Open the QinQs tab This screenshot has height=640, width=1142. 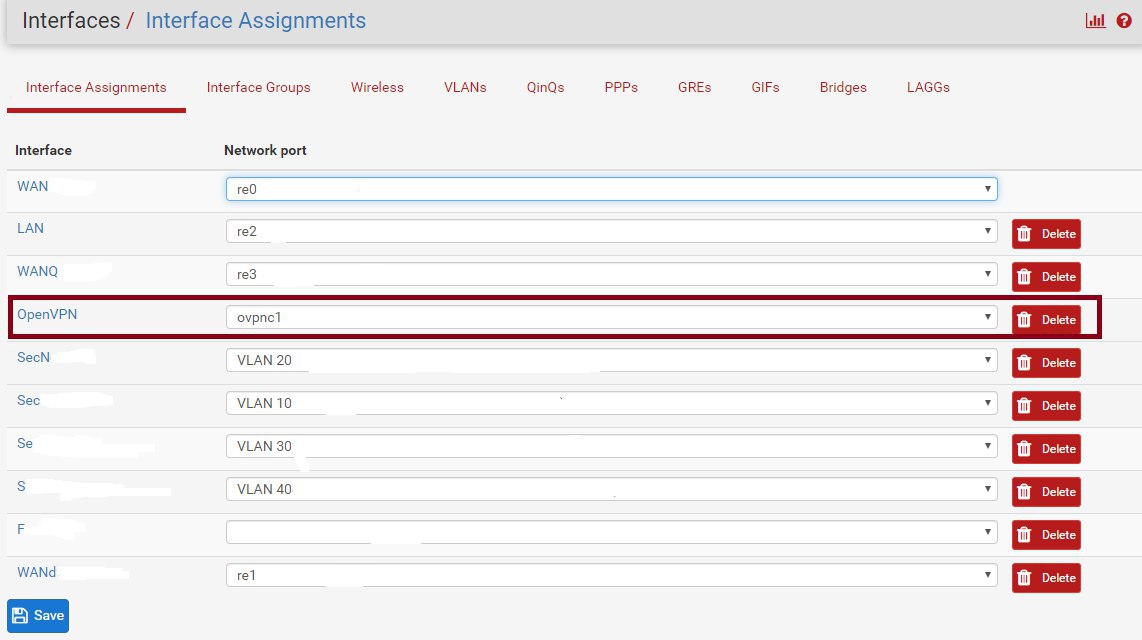coord(546,87)
